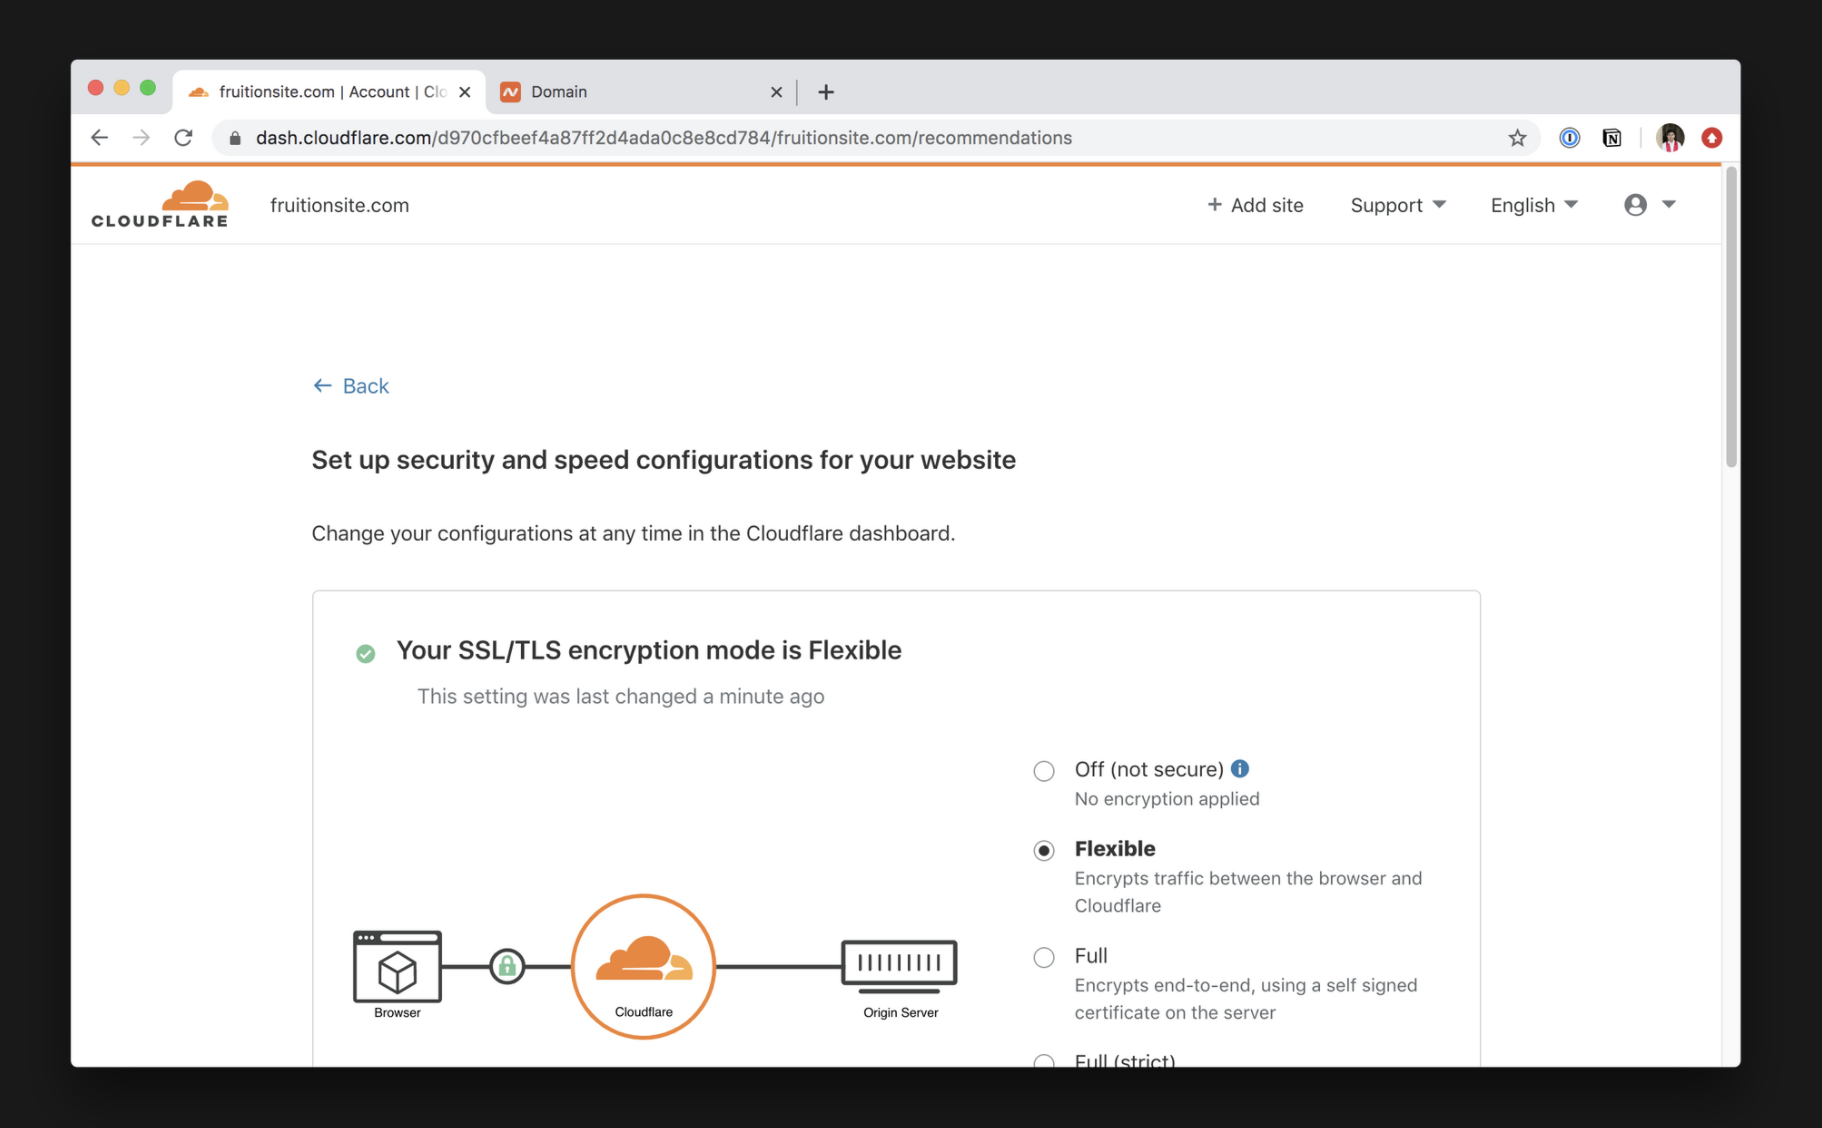This screenshot has width=1822, height=1128.
Task: Select the Flexible encryption radio option
Action: (x=1044, y=850)
